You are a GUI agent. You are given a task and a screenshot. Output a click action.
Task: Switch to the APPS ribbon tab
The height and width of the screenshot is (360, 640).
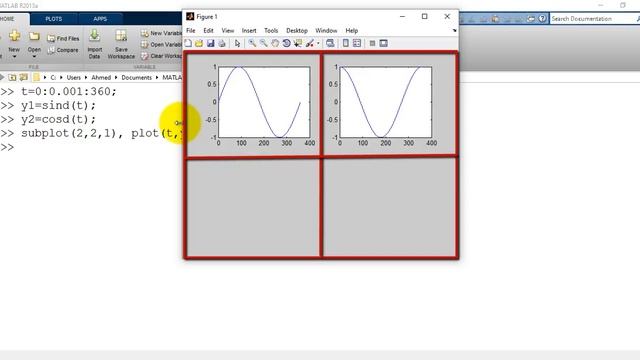tap(100, 19)
